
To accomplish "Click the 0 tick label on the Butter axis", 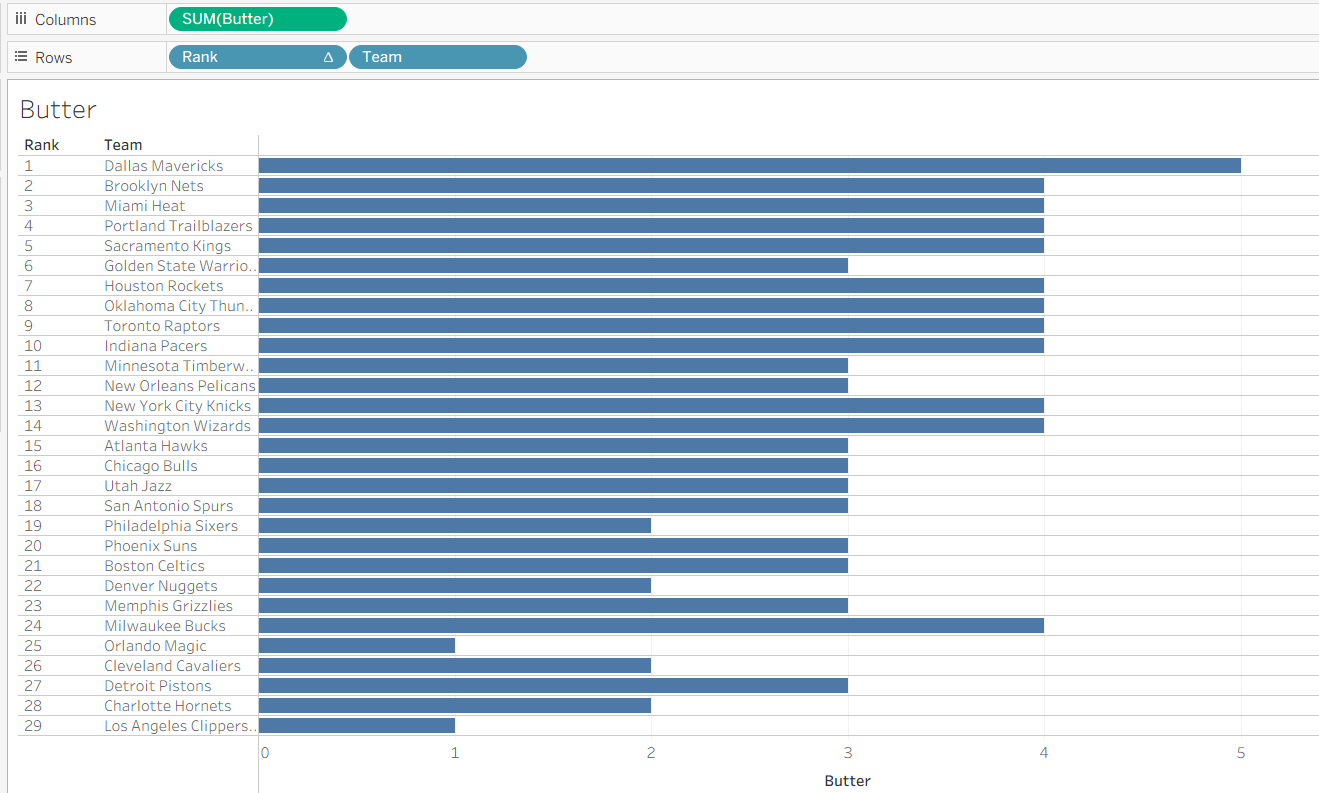I will 264,753.
